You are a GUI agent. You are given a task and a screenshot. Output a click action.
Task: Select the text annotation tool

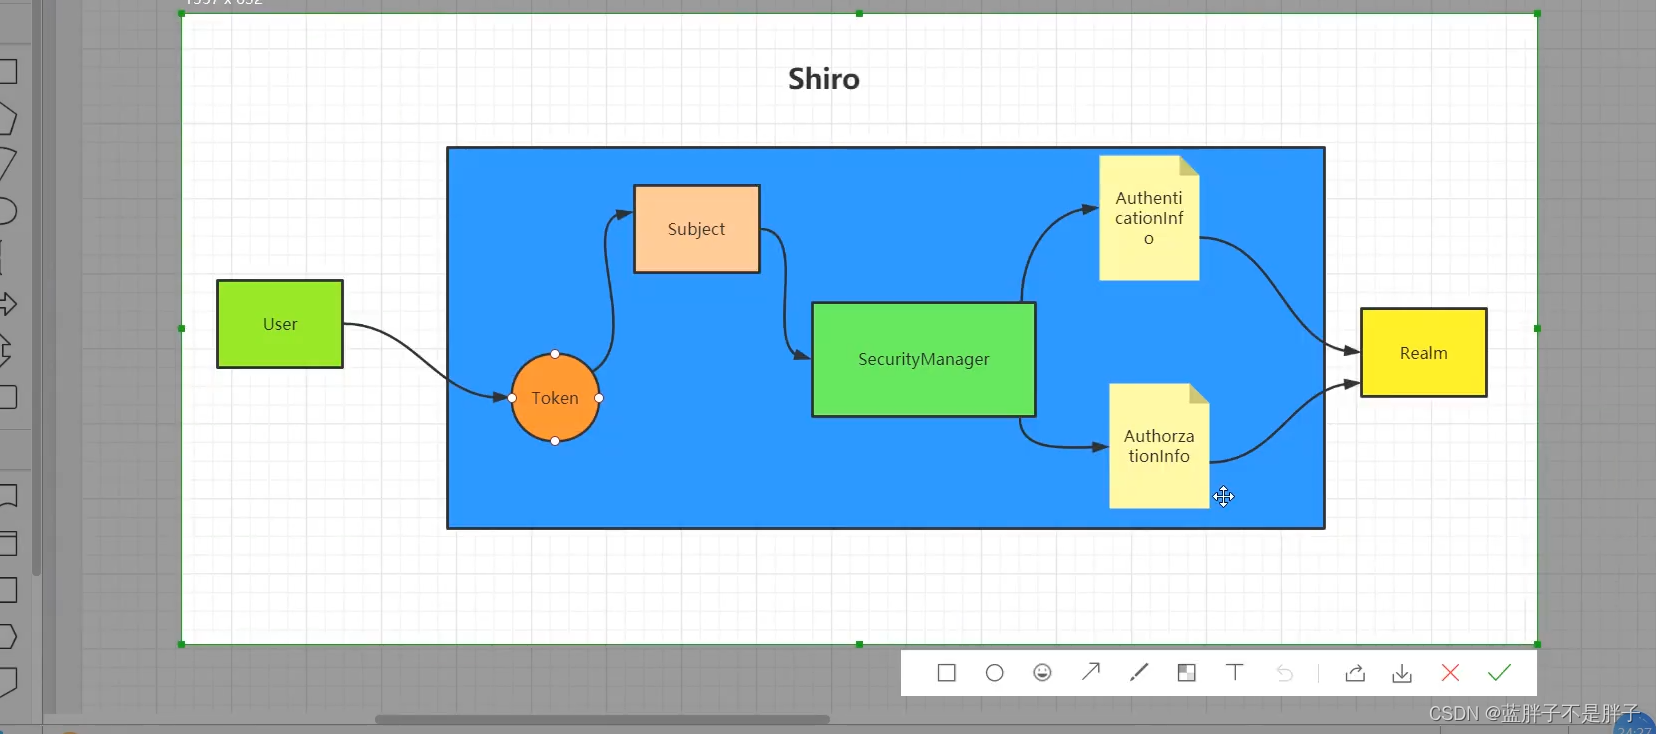tap(1234, 673)
